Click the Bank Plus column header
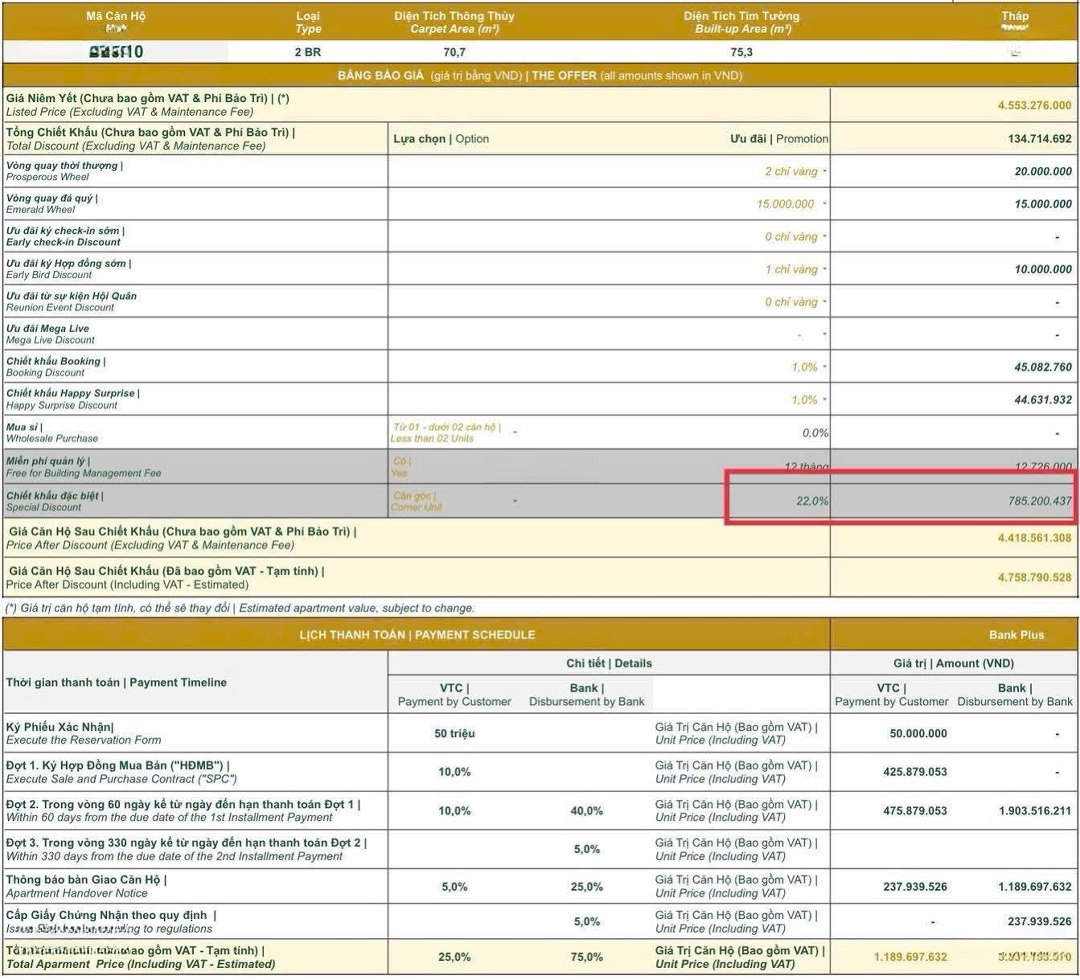Viewport: 1080px width, 980px height. 1015,634
